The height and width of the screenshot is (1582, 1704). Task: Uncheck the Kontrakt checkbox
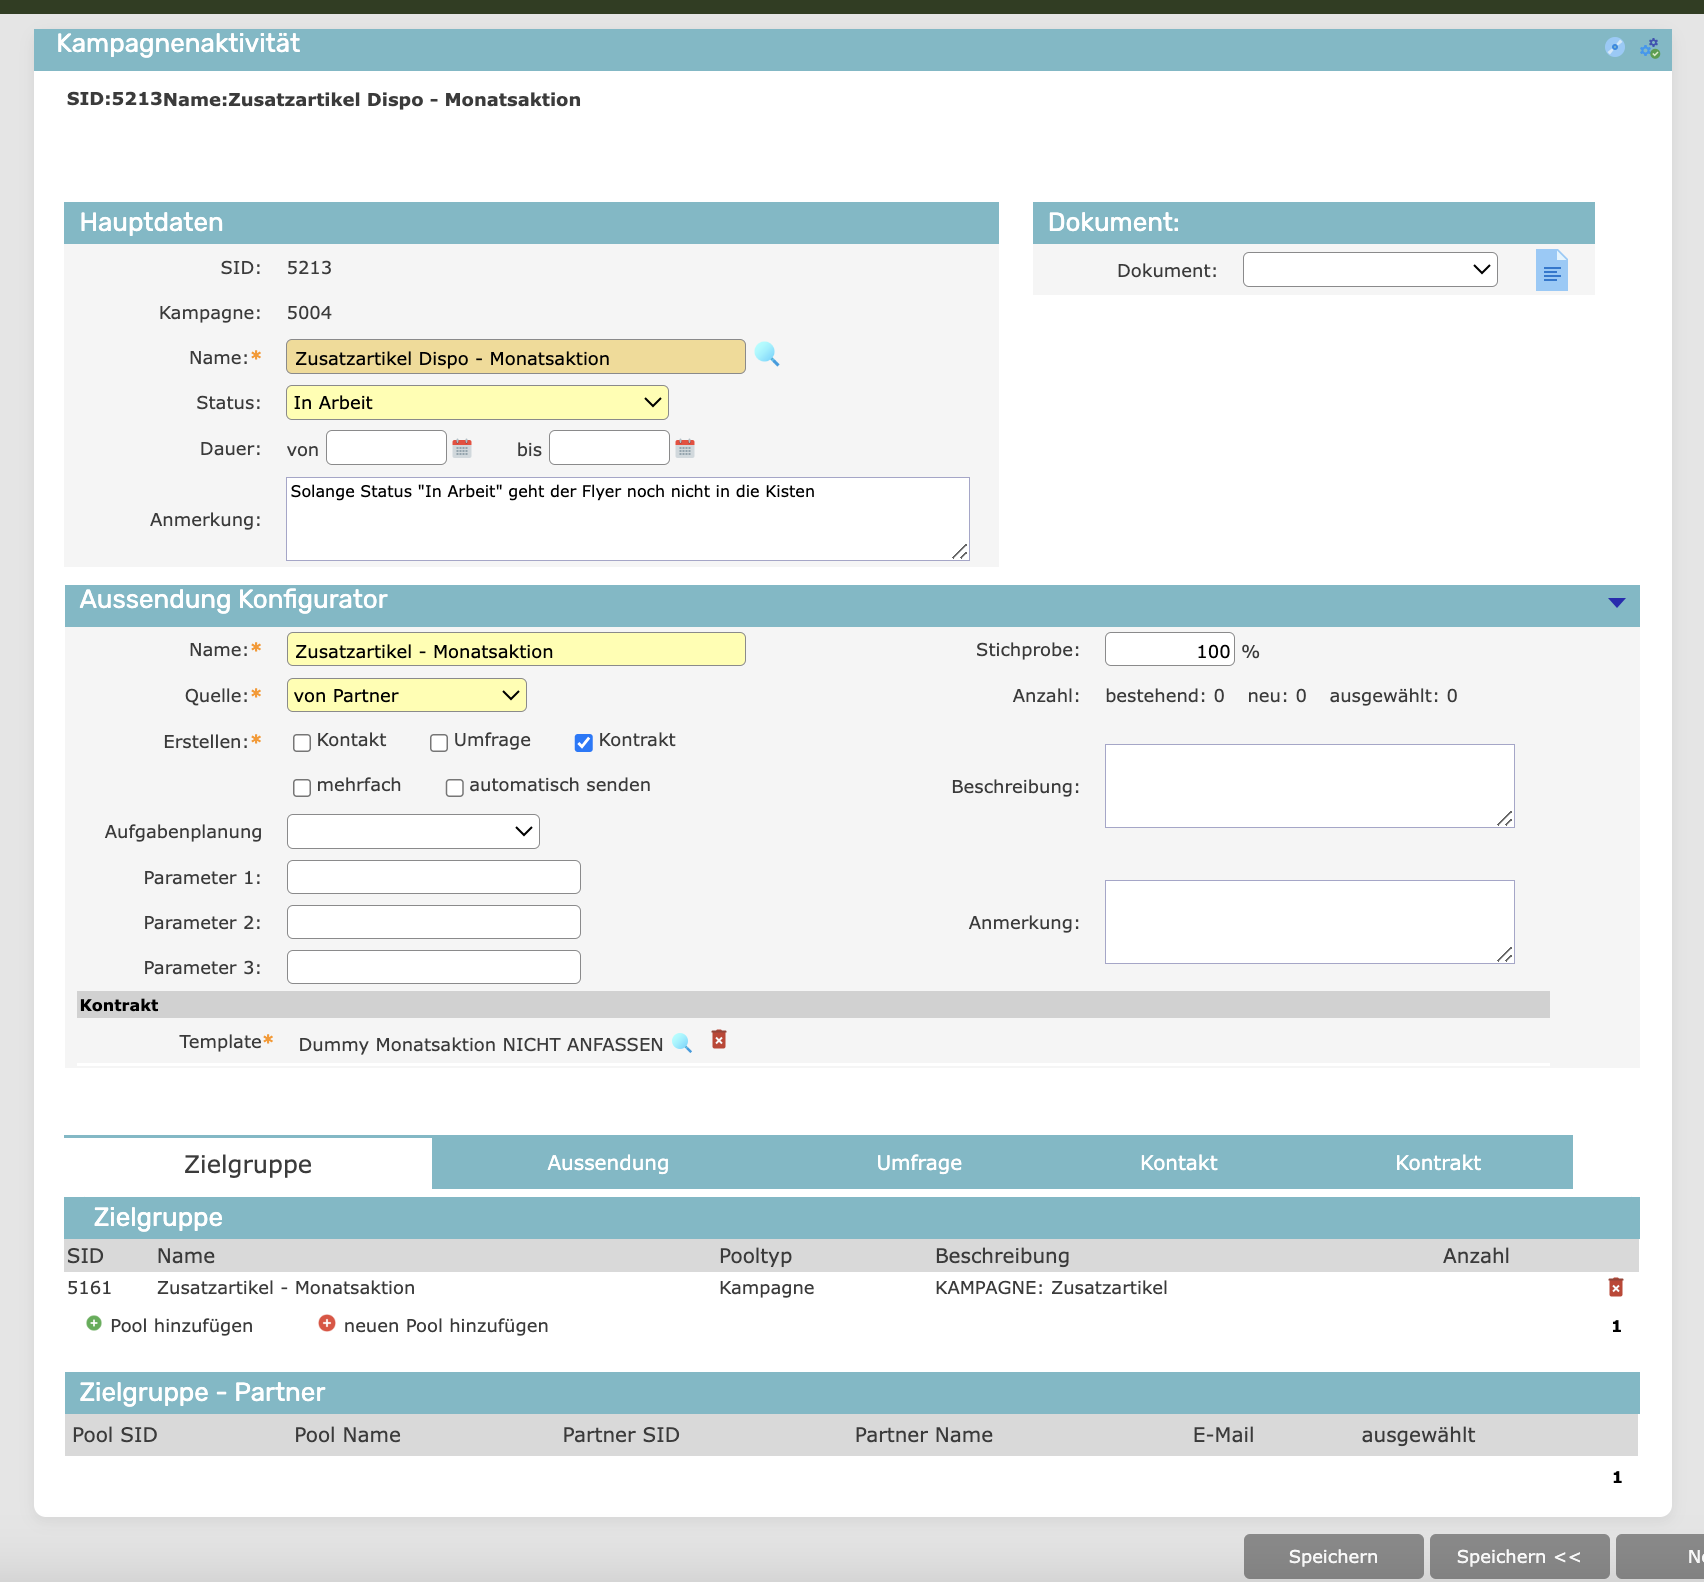584,742
